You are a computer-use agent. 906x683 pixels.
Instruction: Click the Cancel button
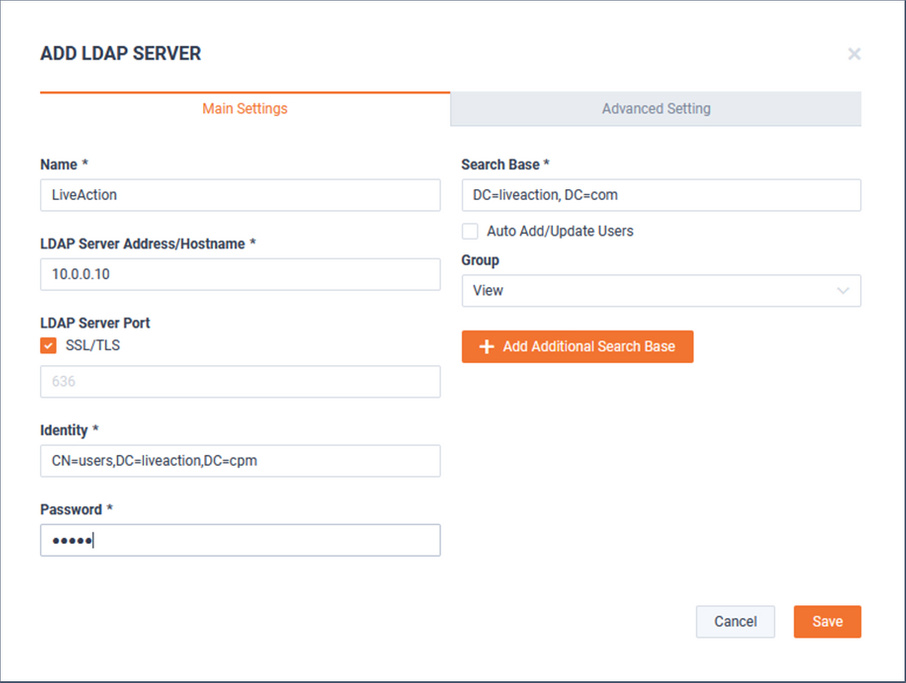[x=735, y=622]
